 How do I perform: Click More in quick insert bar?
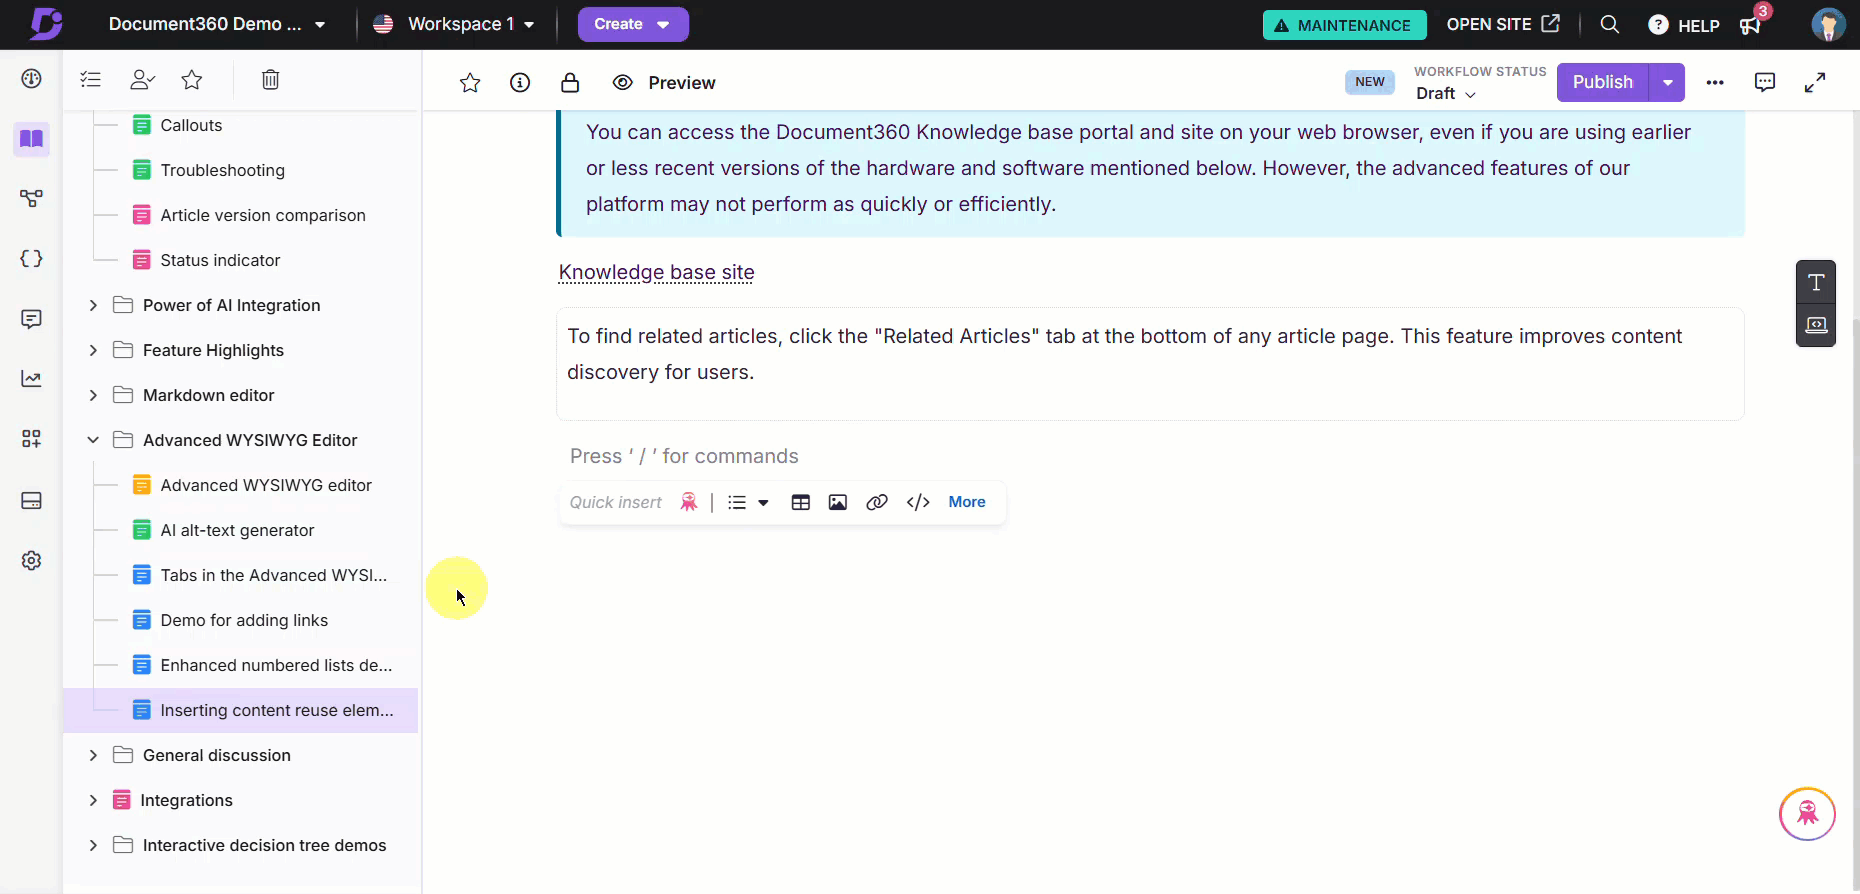pos(967,502)
